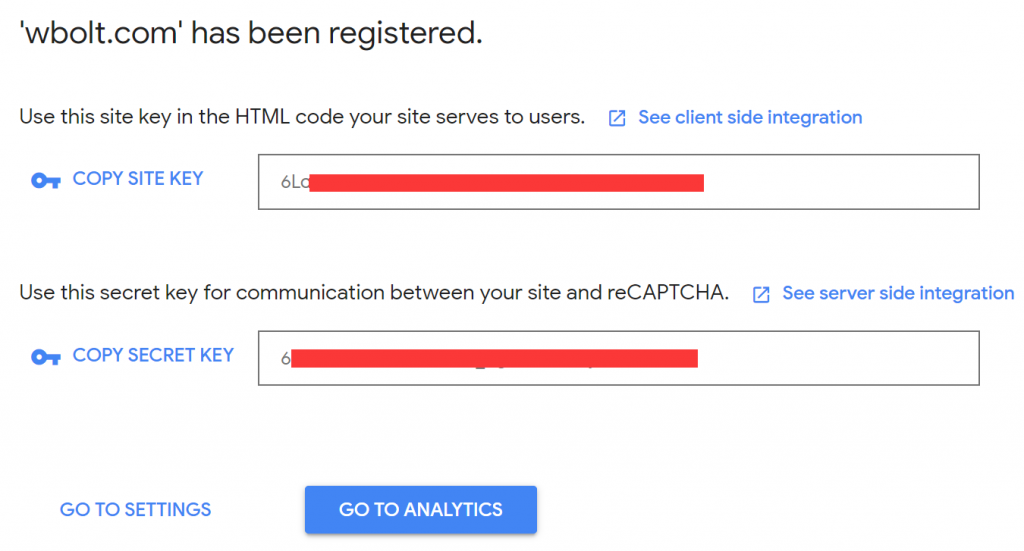
Task: Click the red bar covering the site key
Action: click(x=506, y=182)
